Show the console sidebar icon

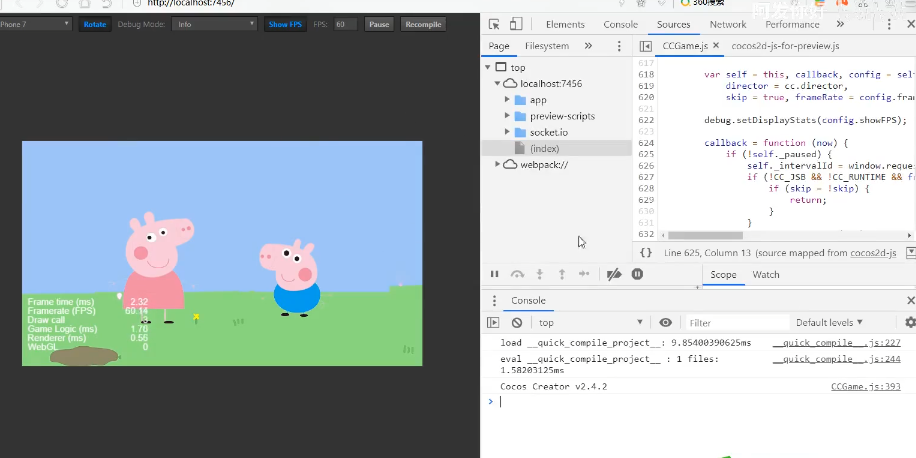pyautogui.click(x=493, y=322)
